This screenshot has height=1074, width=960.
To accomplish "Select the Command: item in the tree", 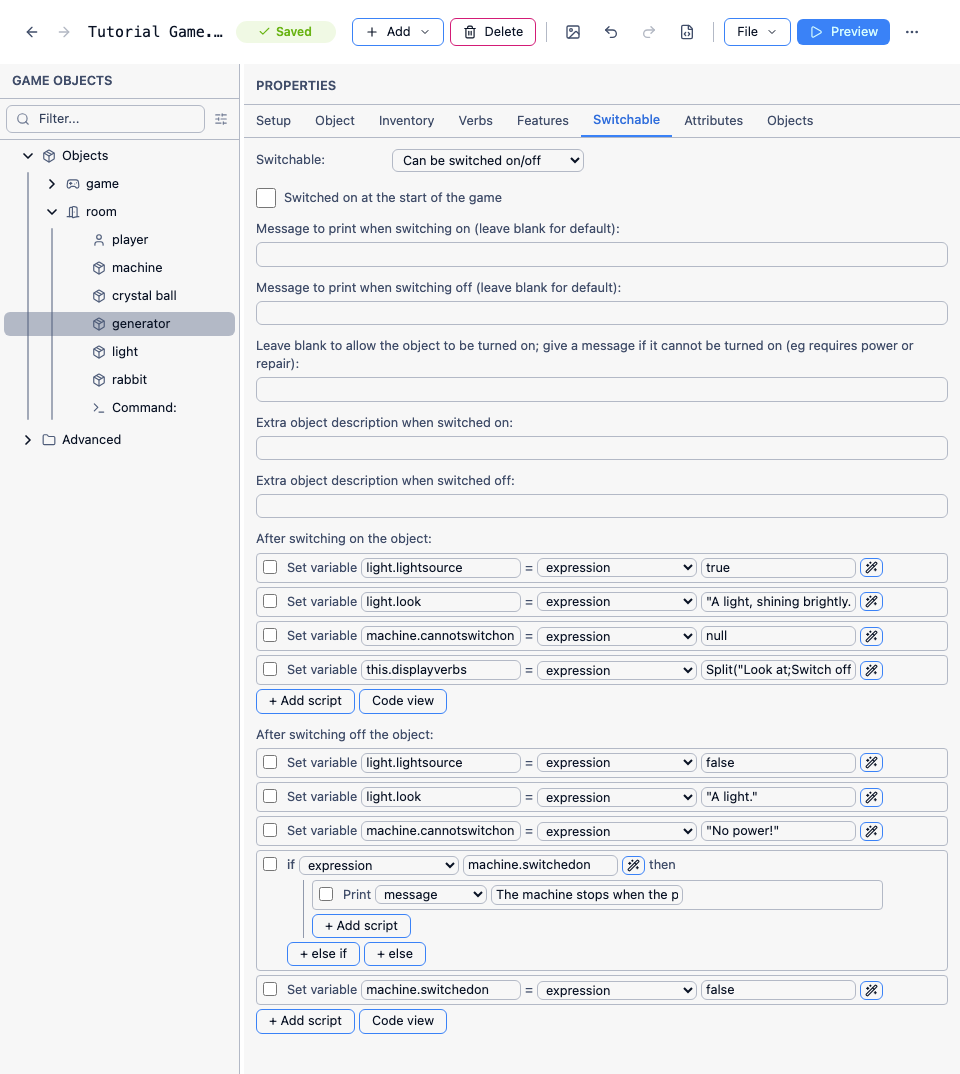I will tap(144, 408).
